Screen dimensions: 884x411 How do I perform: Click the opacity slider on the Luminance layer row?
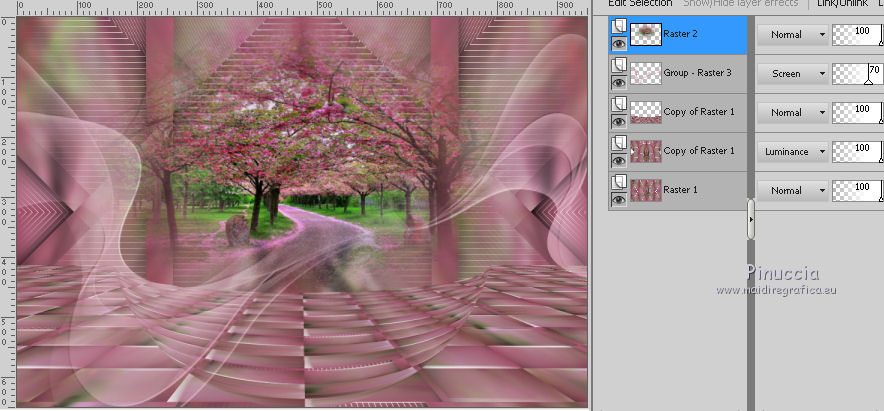[x=858, y=152]
